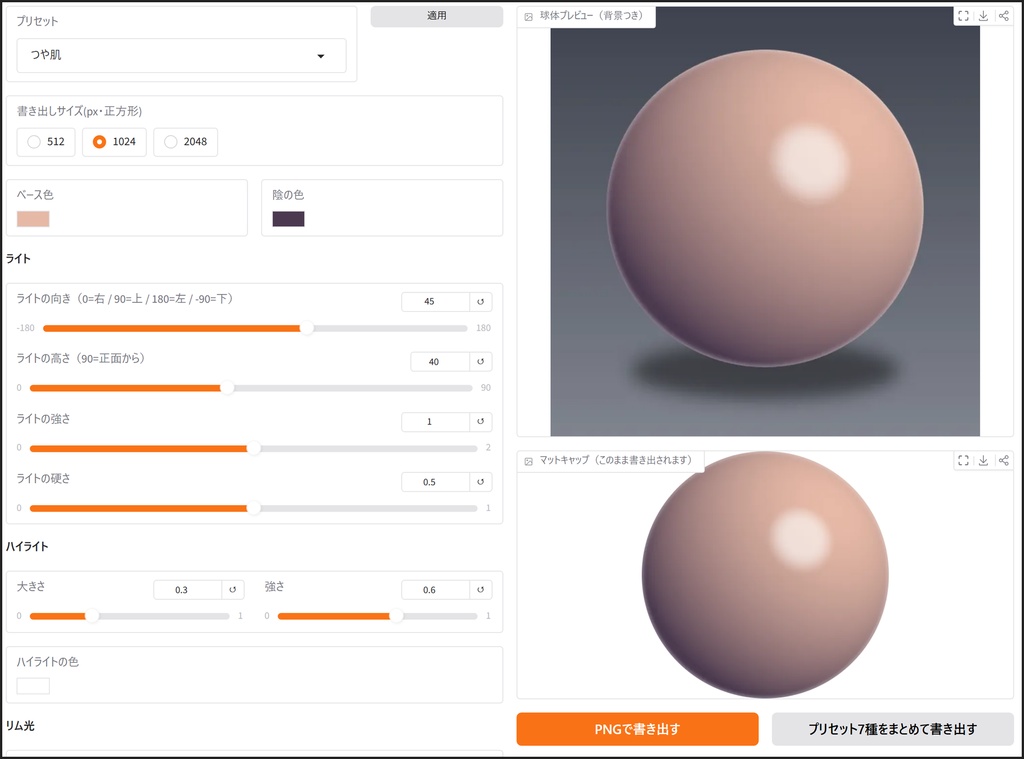1024x759 pixels.
Task: Open fullscreen view of 球体プレビュー image
Action: 963,16
